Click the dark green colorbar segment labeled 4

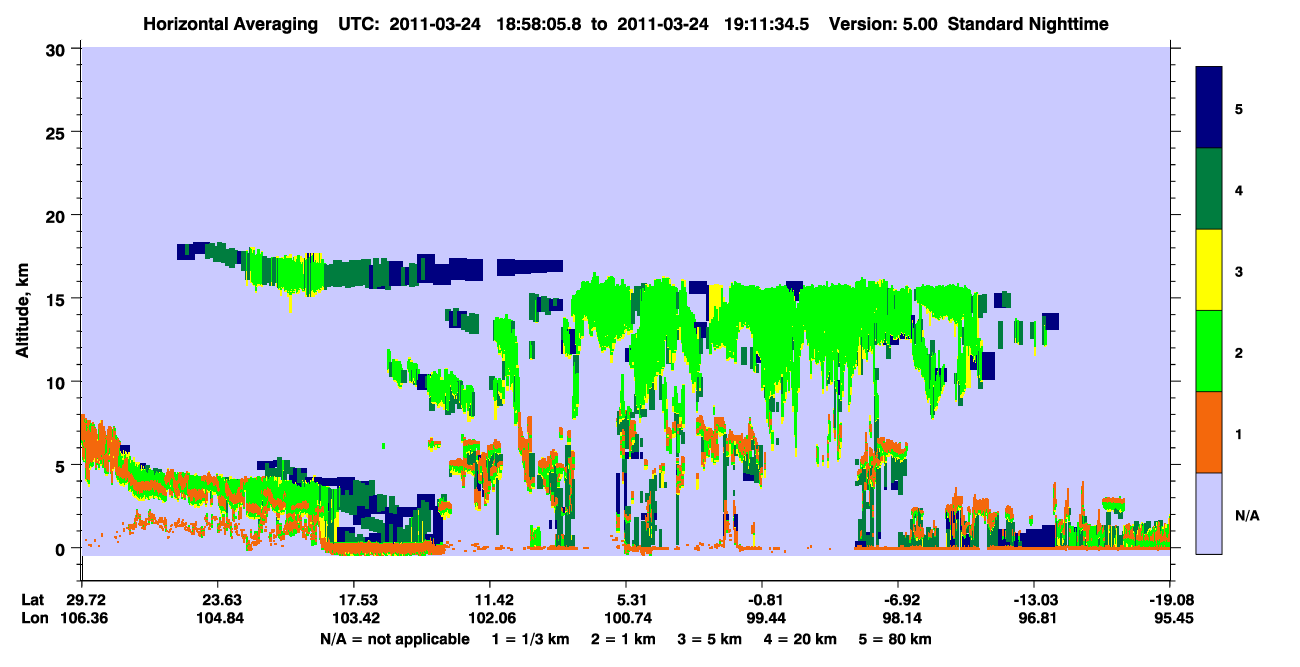(x=1209, y=189)
